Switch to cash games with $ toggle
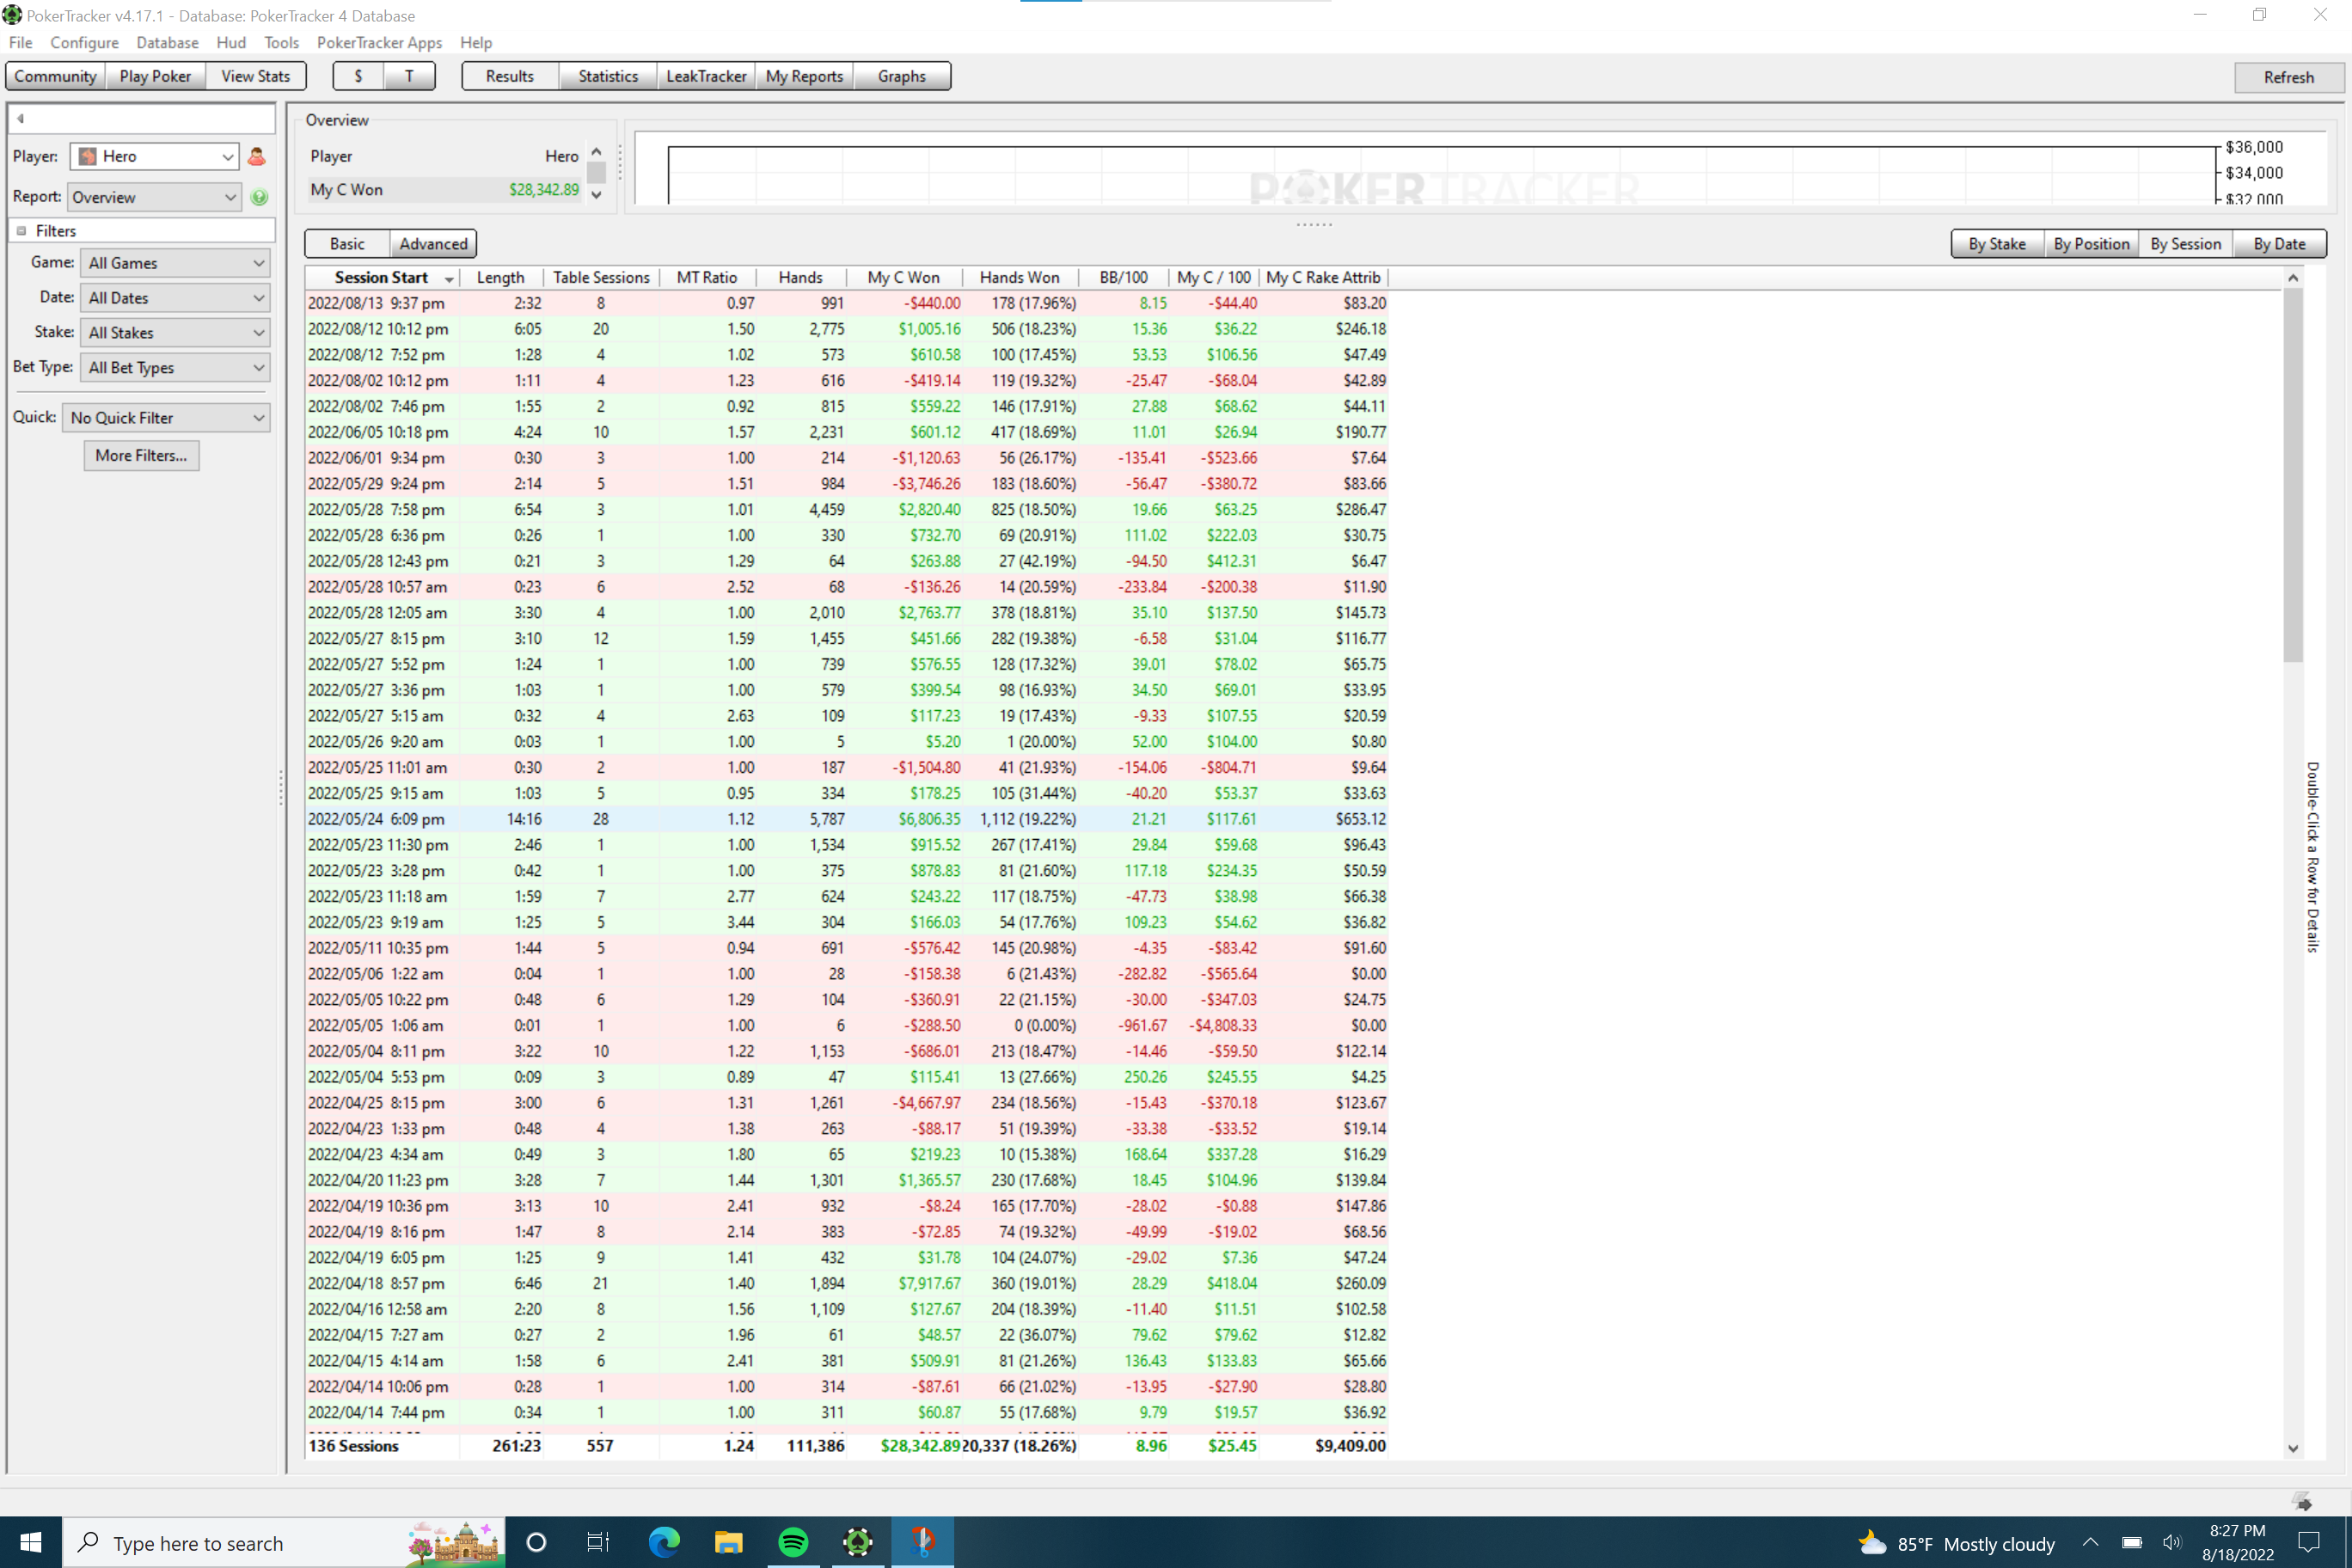This screenshot has height=1568, width=2352. tap(358, 76)
